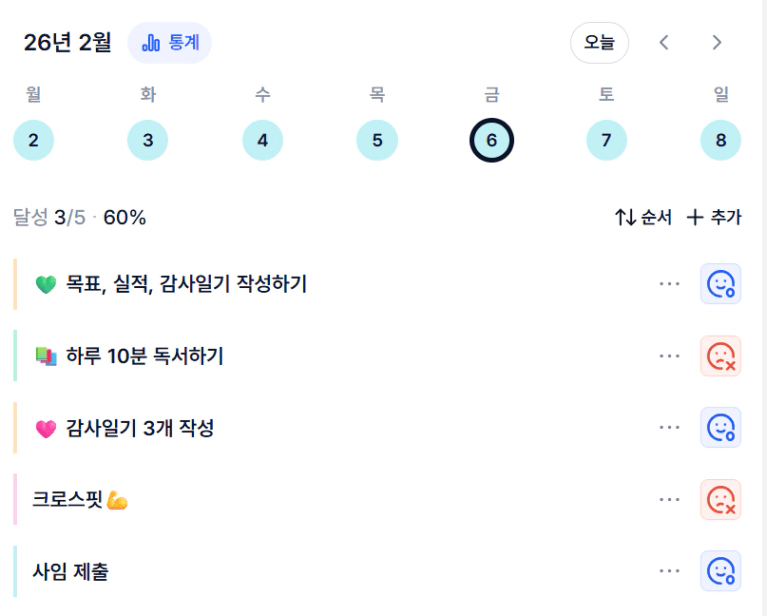The height and width of the screenshot is (616, 767).
Task: Go to previous week with left chevron
Action: point(664,43)
